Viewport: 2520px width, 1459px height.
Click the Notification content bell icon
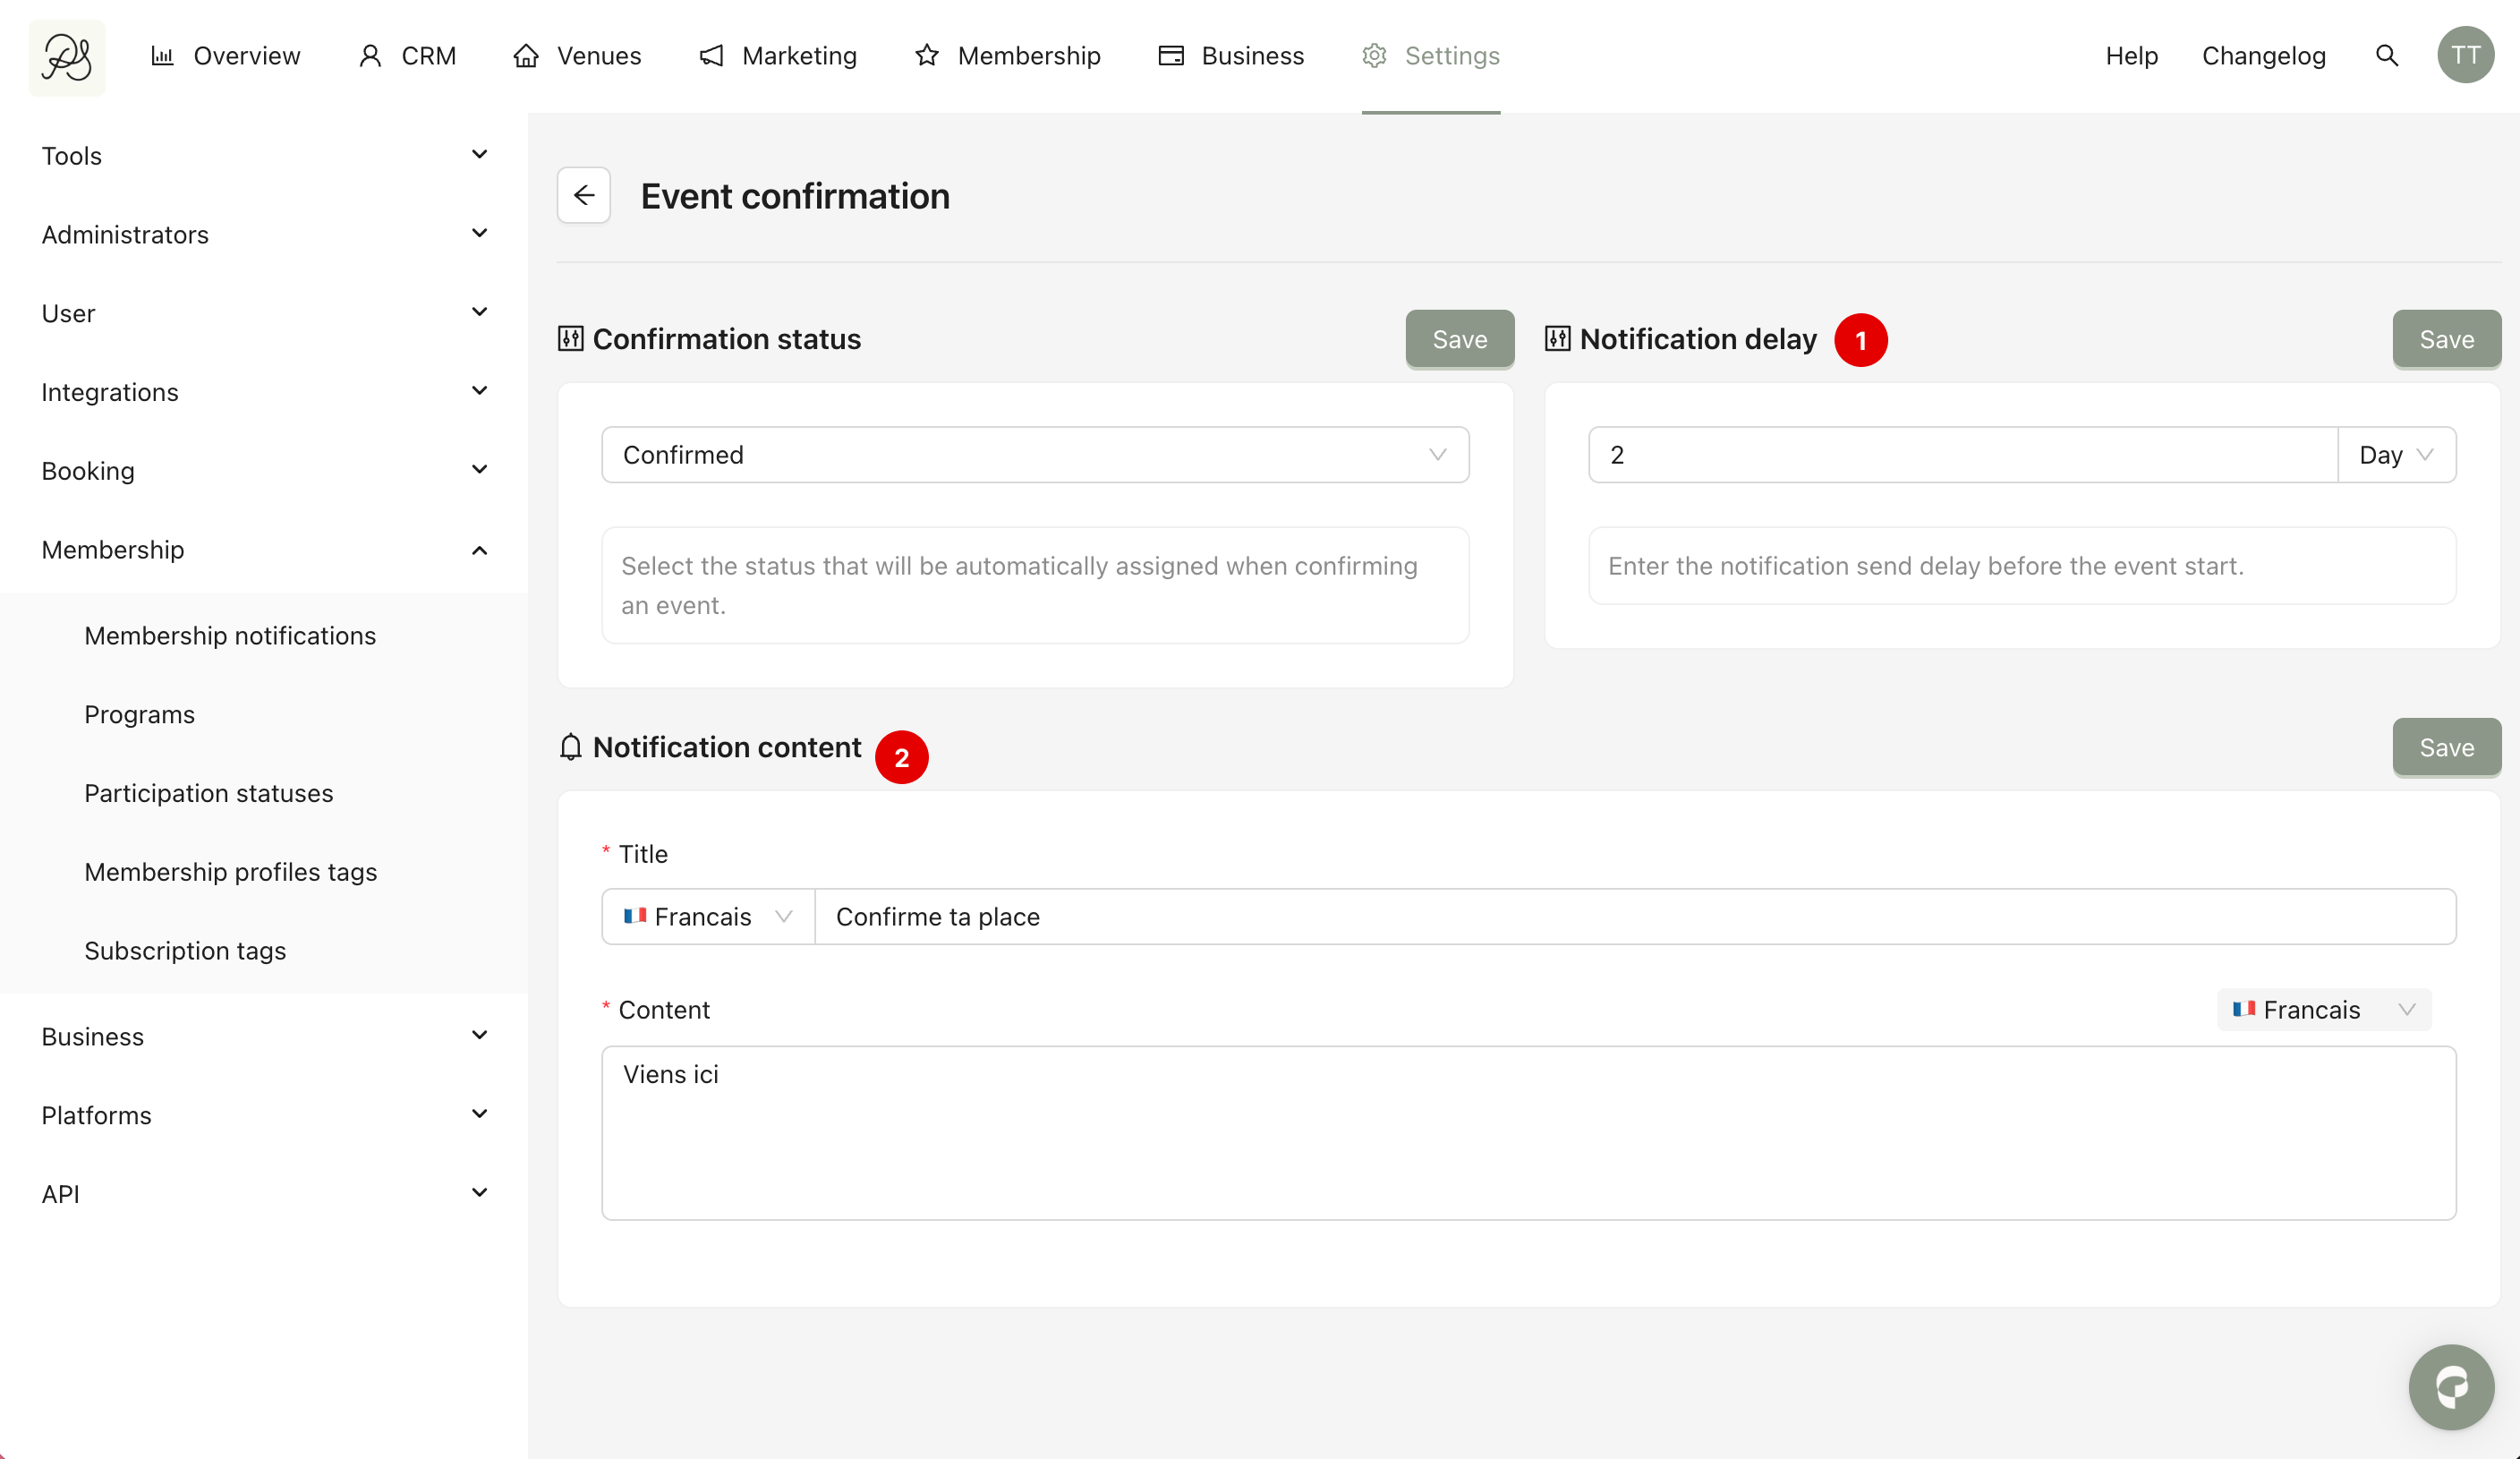click(x=570, y=747)
